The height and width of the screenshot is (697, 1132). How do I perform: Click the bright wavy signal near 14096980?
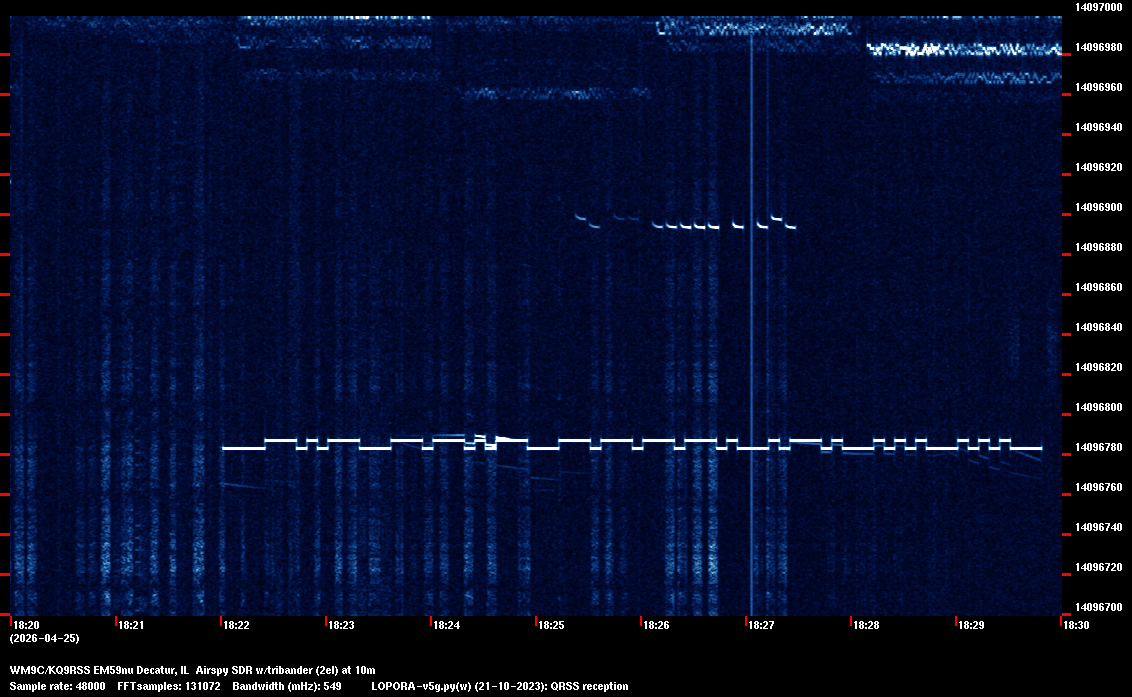tap(964, 50)
